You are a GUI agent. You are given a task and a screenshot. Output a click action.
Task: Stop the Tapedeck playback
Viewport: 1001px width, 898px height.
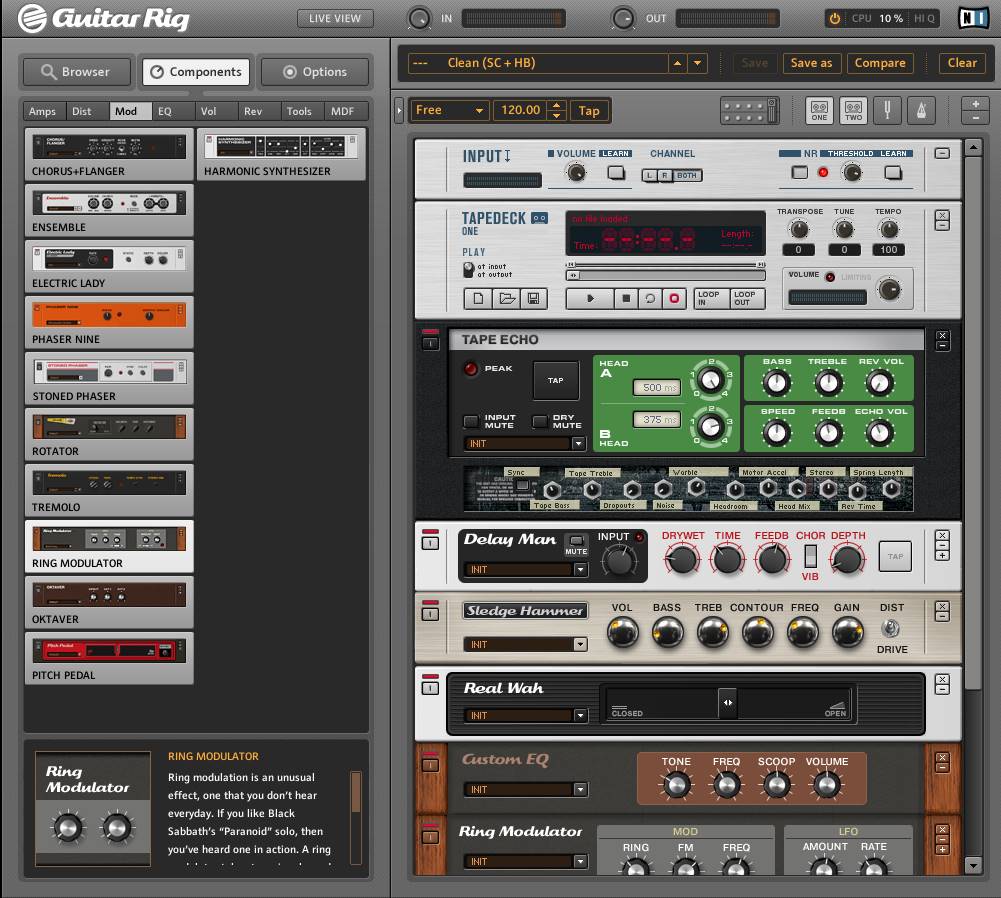tap(626, 298)
